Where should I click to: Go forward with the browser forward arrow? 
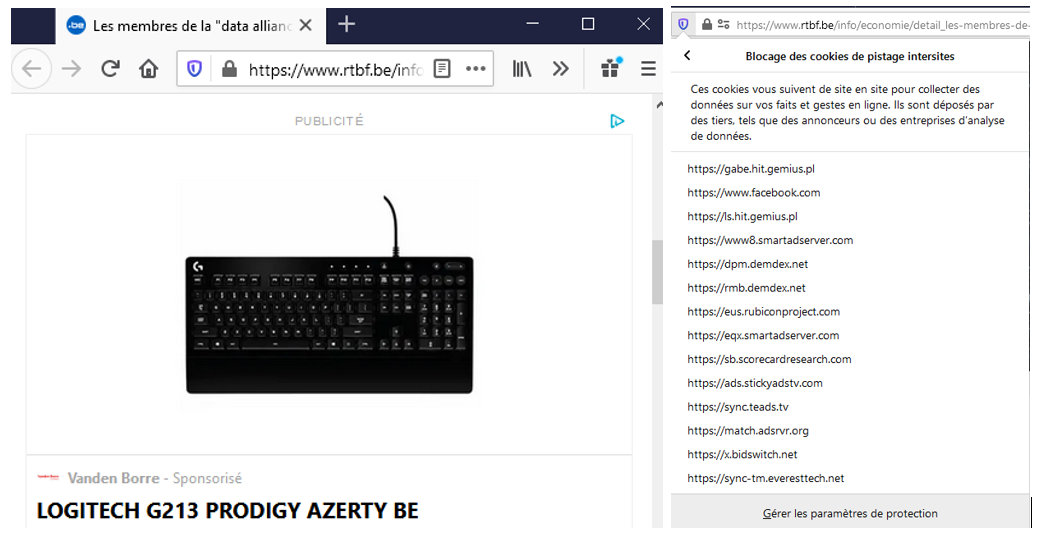(x=71, y=68)
